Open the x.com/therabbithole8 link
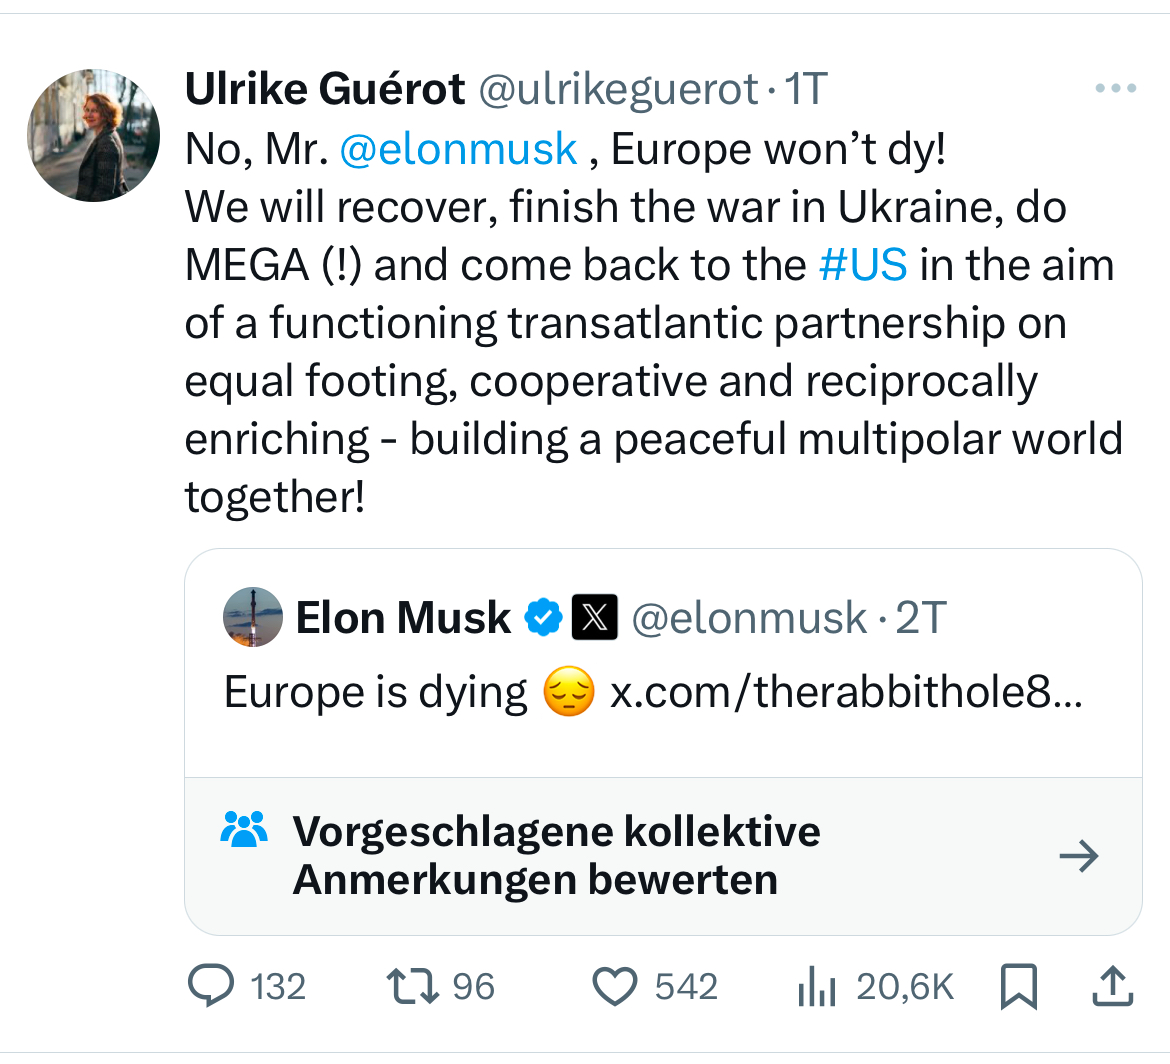 click(x=845, y=691)
